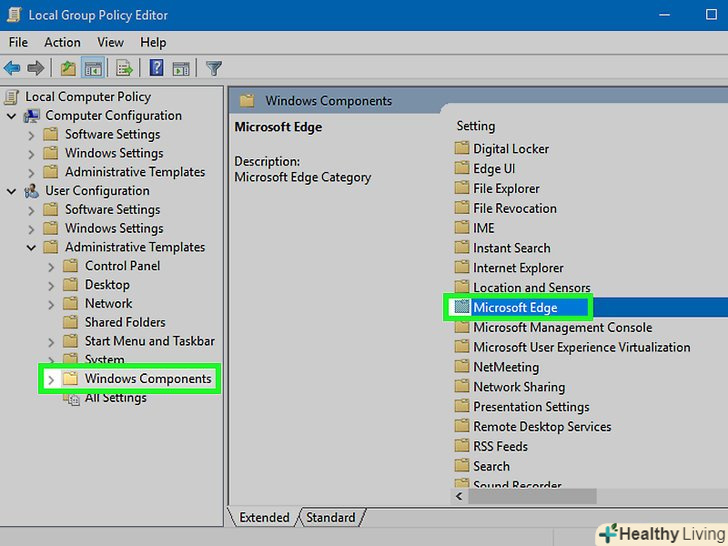
Task: Expand the Windows Components tree node
Action: (51, 380)
